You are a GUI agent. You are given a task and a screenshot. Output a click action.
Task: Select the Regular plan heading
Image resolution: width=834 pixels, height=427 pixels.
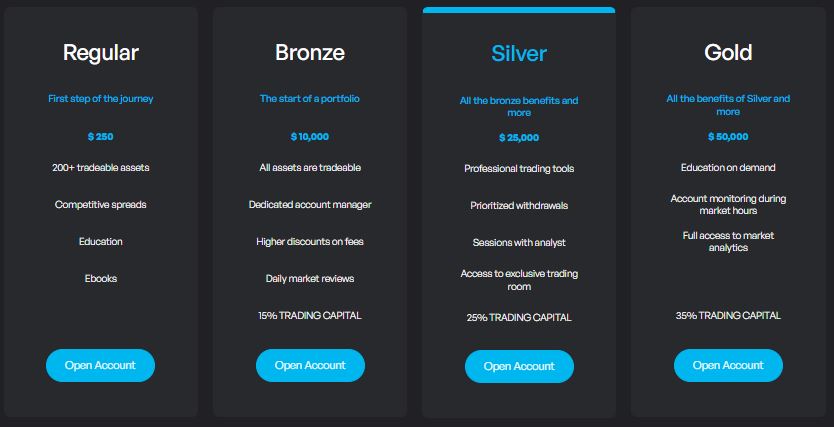[101, 53]
